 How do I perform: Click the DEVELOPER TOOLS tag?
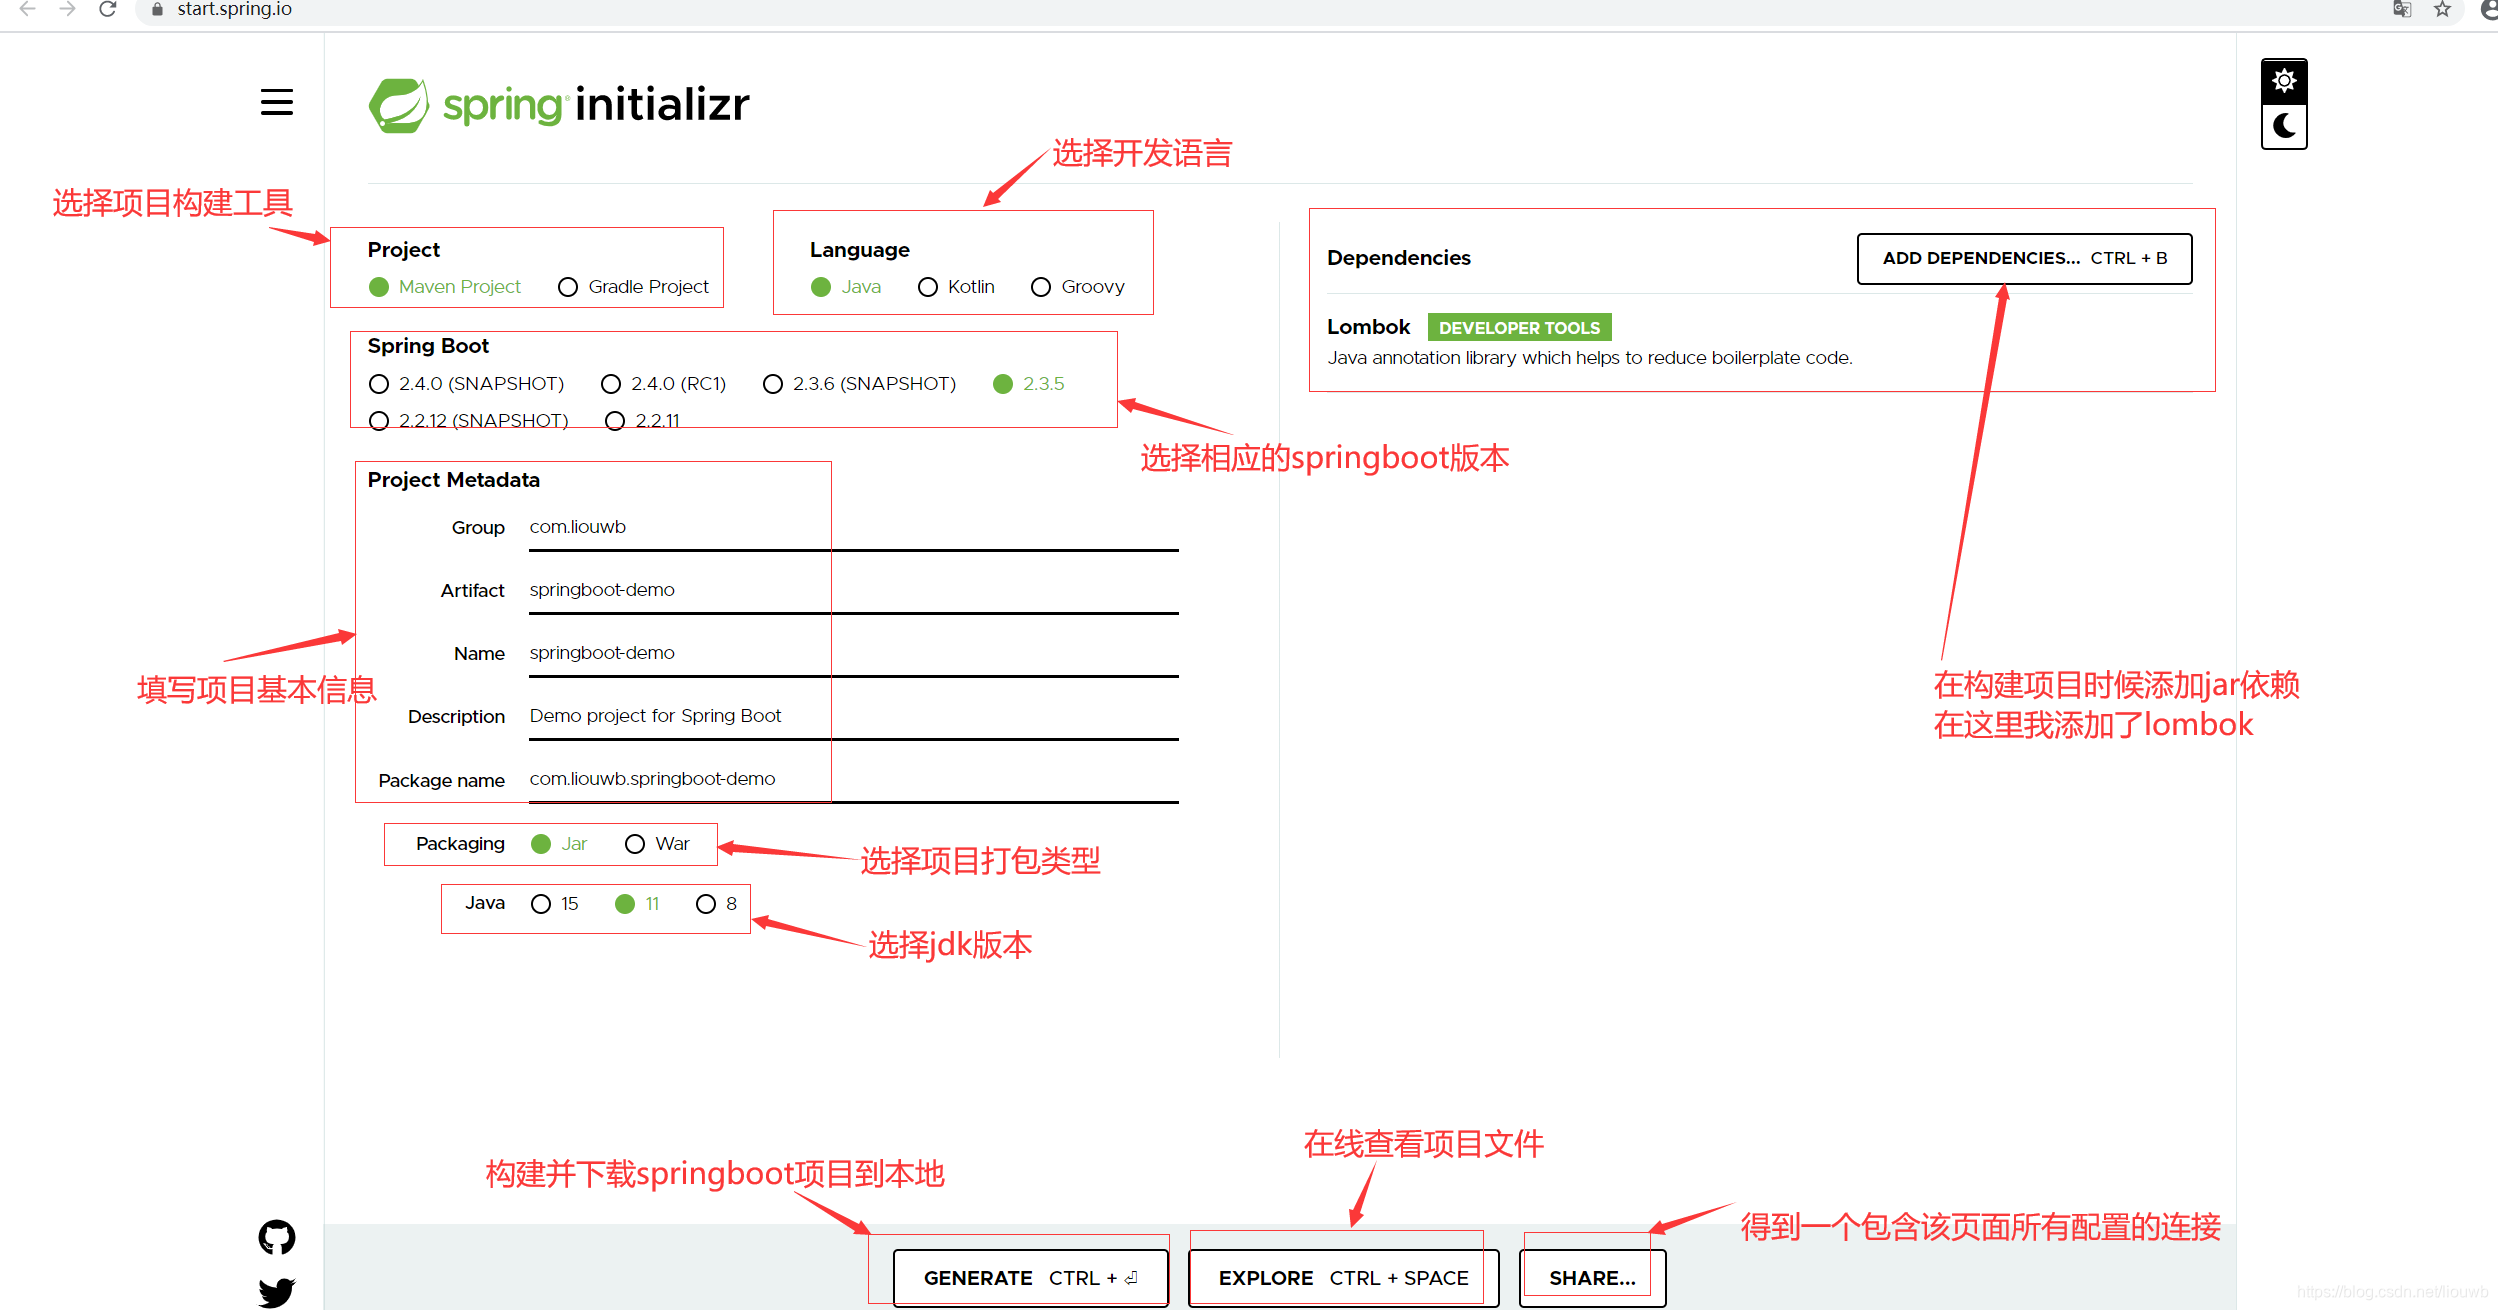click(x=1519, y=328)
